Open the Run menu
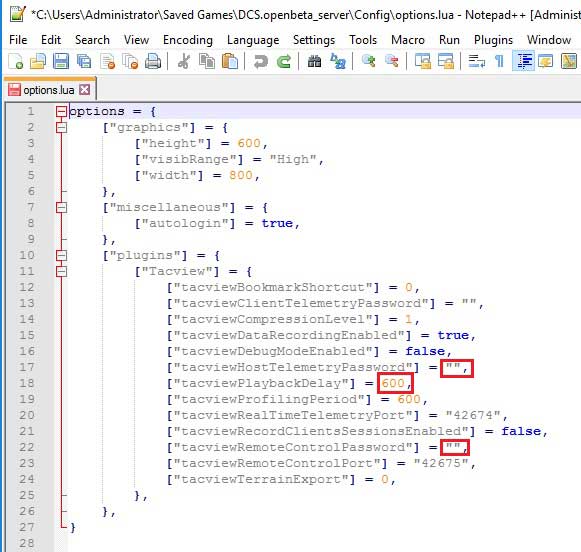The width and height of the screenshot is (581, 552). [x=449, y=40]
